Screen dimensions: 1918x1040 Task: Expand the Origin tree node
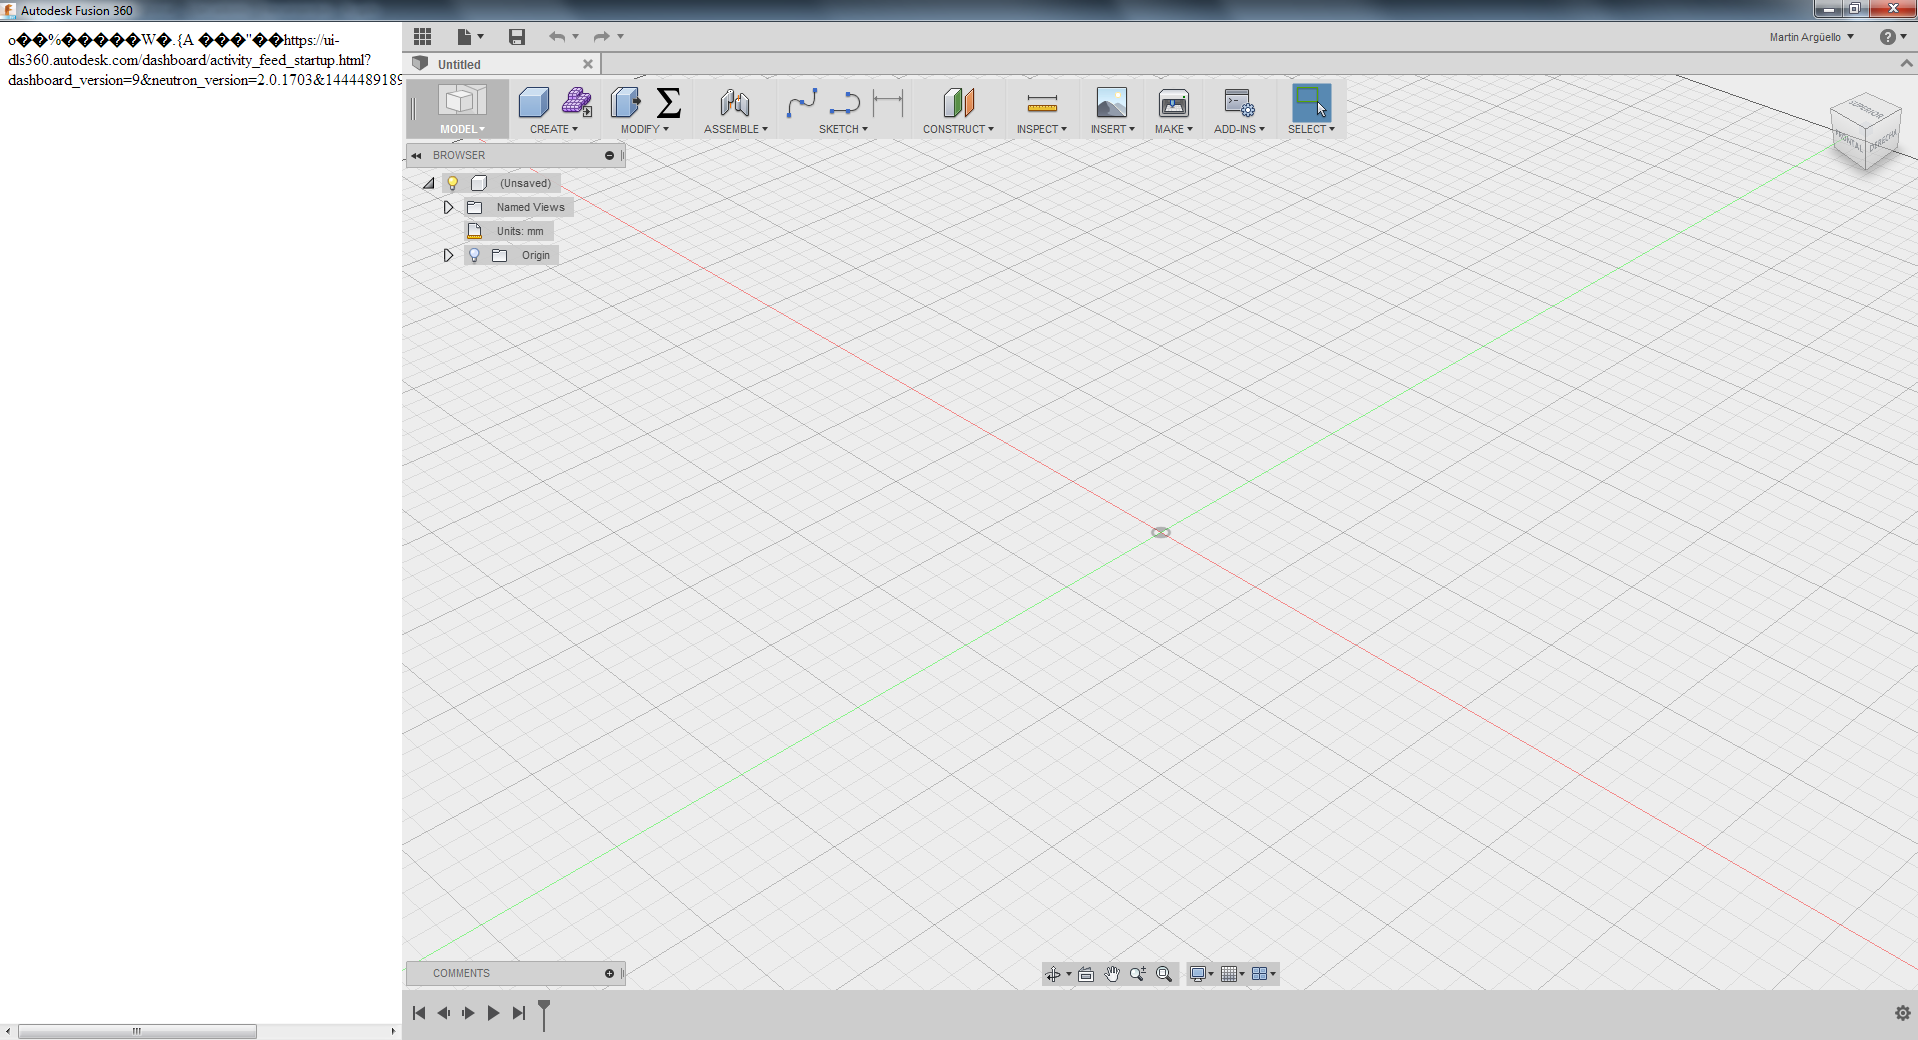pos(448,255)
